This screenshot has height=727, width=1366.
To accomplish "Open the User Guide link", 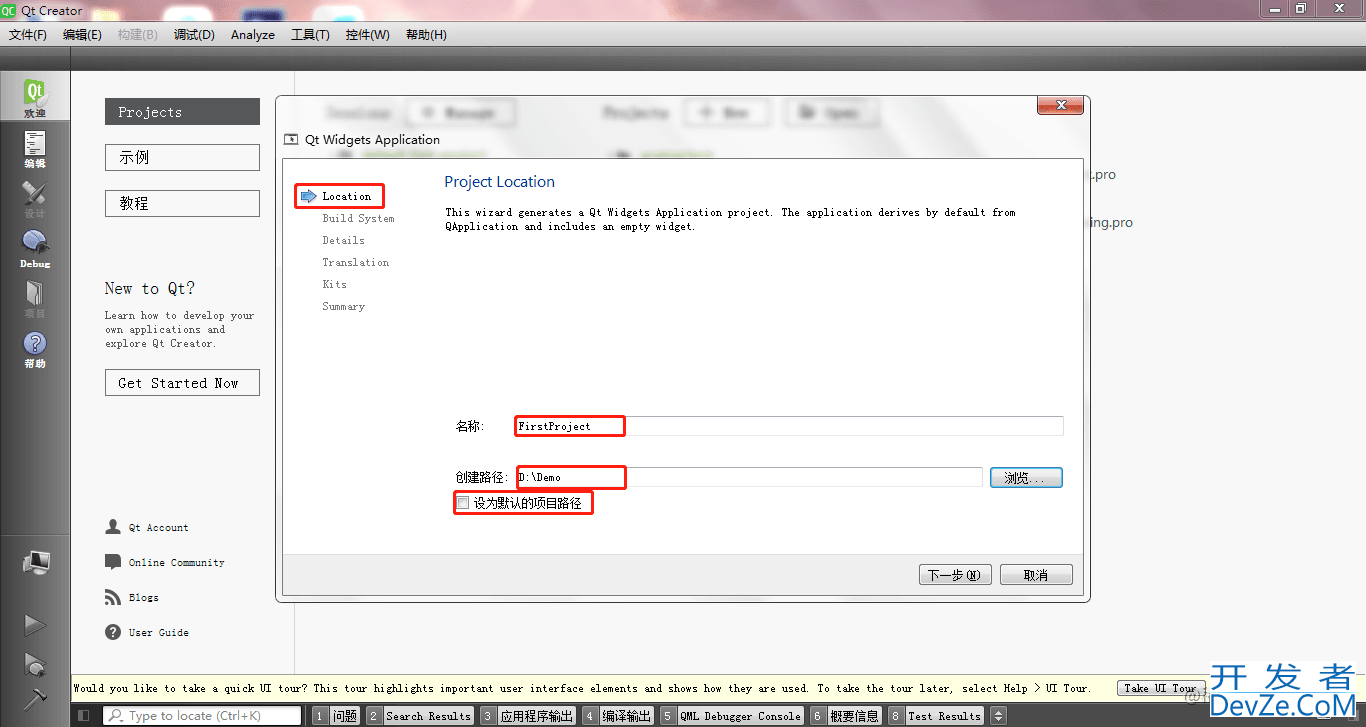I will pos(158,633).
